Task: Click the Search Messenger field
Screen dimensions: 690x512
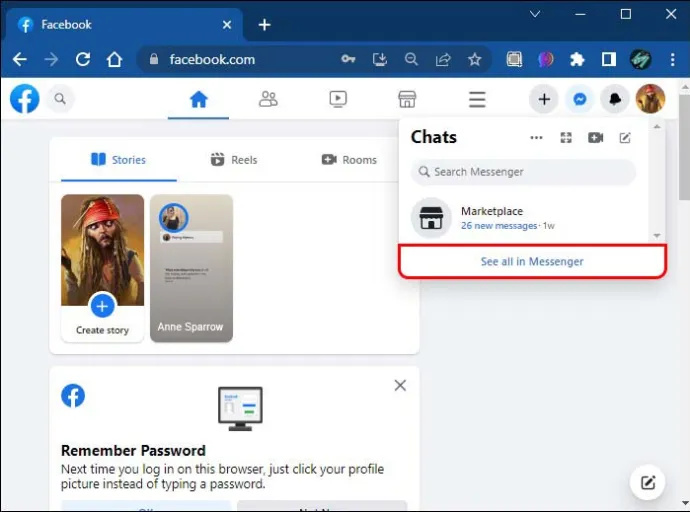Action: tap(524, 172)
